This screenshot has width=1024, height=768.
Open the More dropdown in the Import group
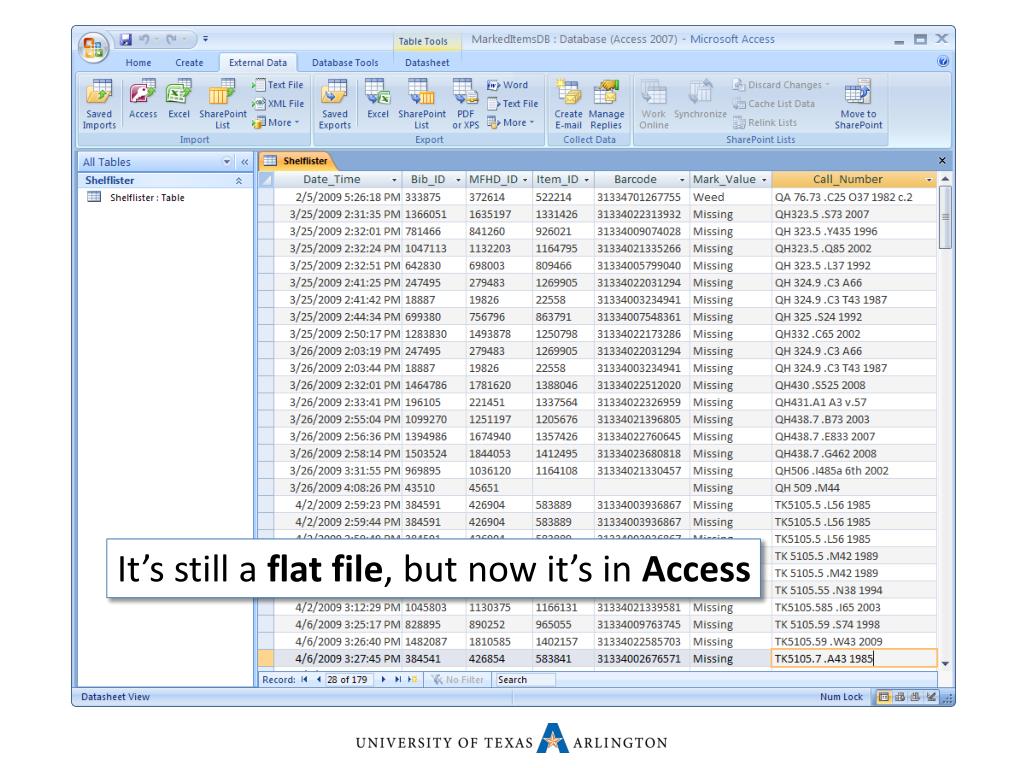276,122
